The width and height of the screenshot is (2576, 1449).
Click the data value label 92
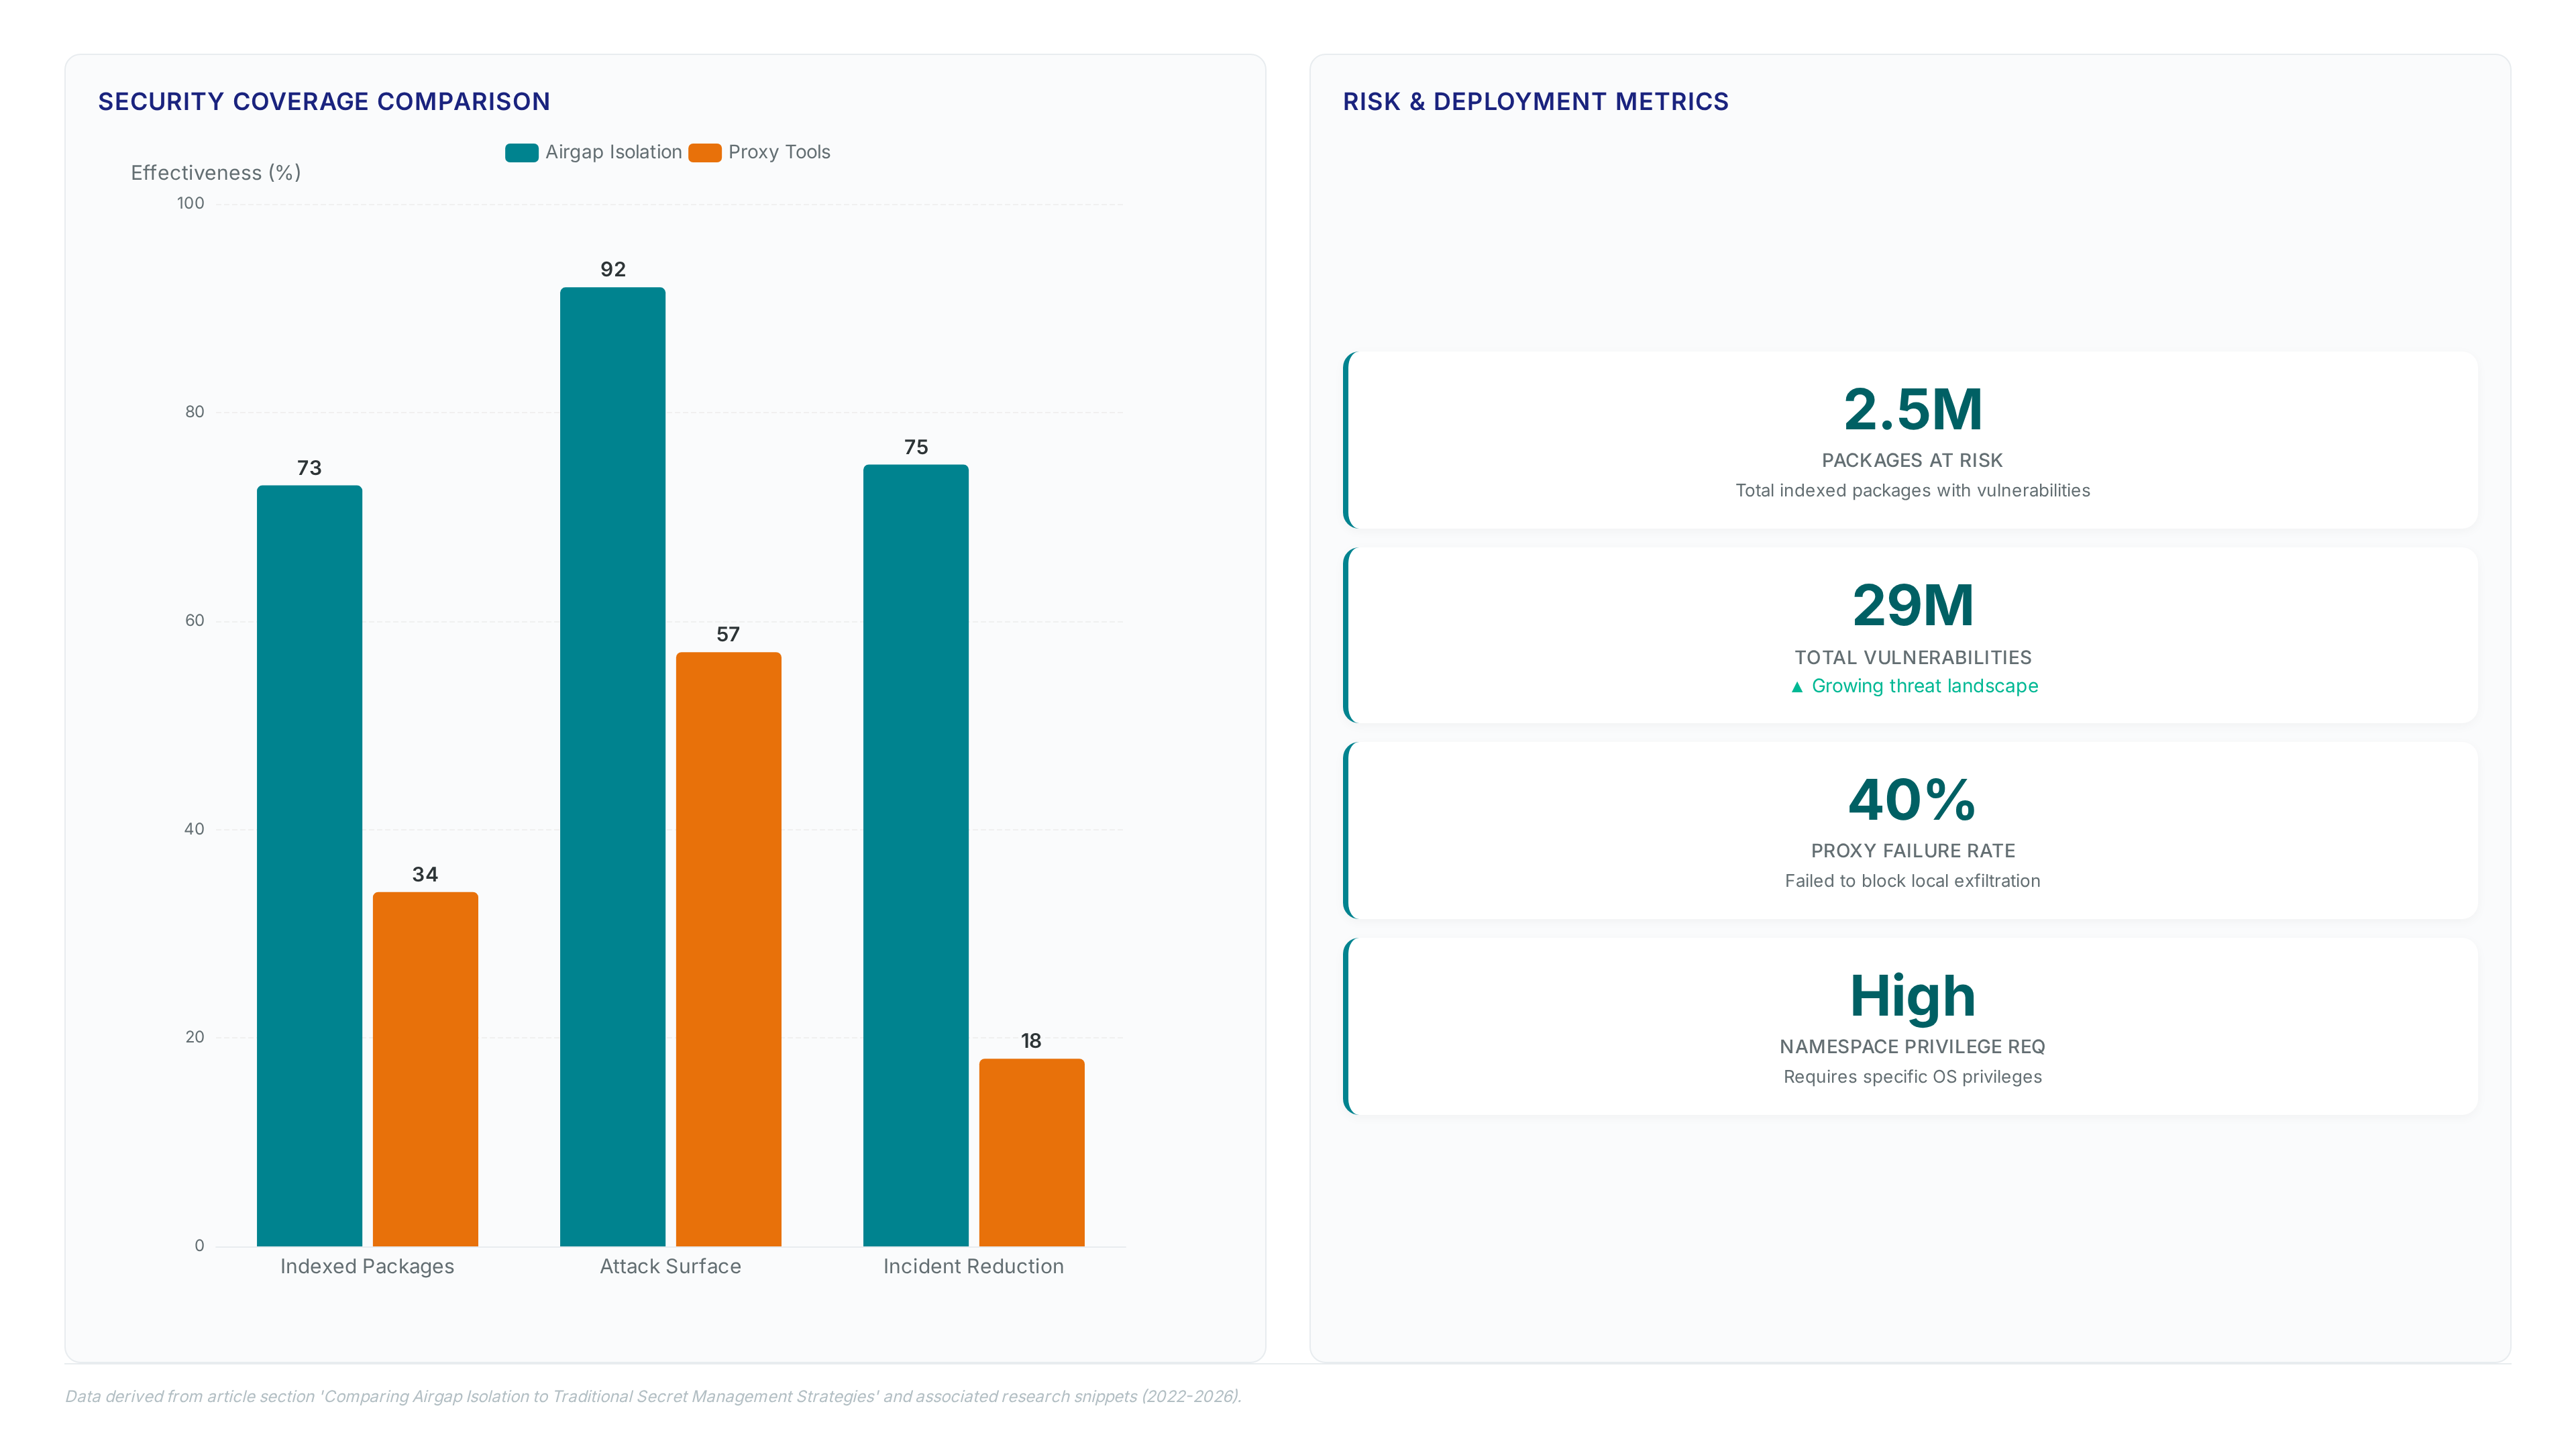pyautogui.click(x=613, y=269)
